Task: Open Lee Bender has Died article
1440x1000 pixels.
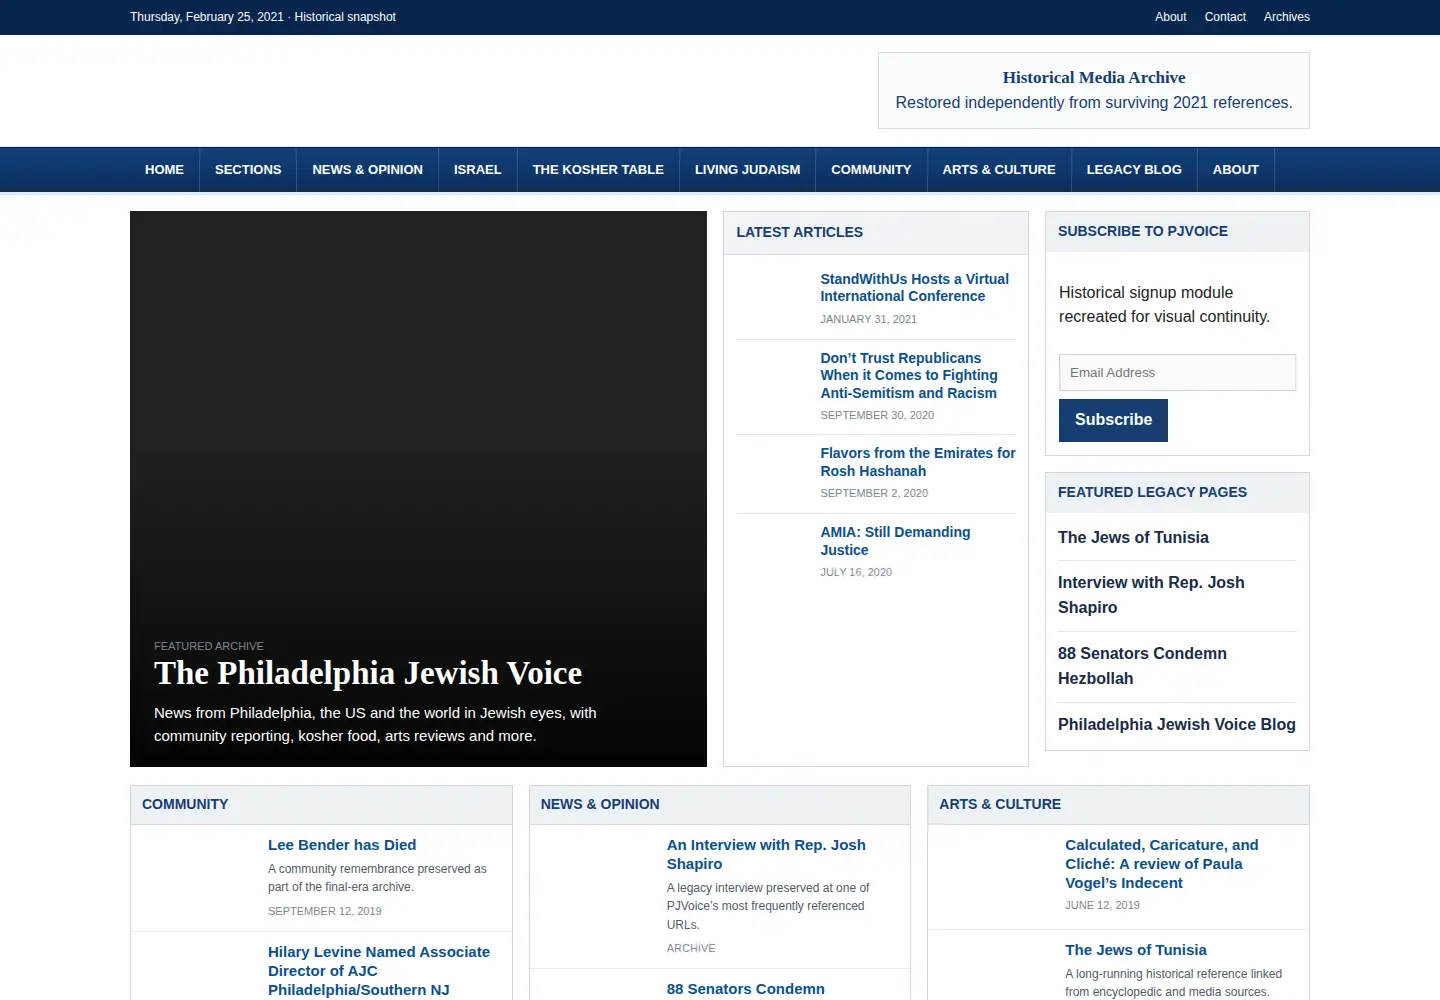Action: (x=342, y=845)
